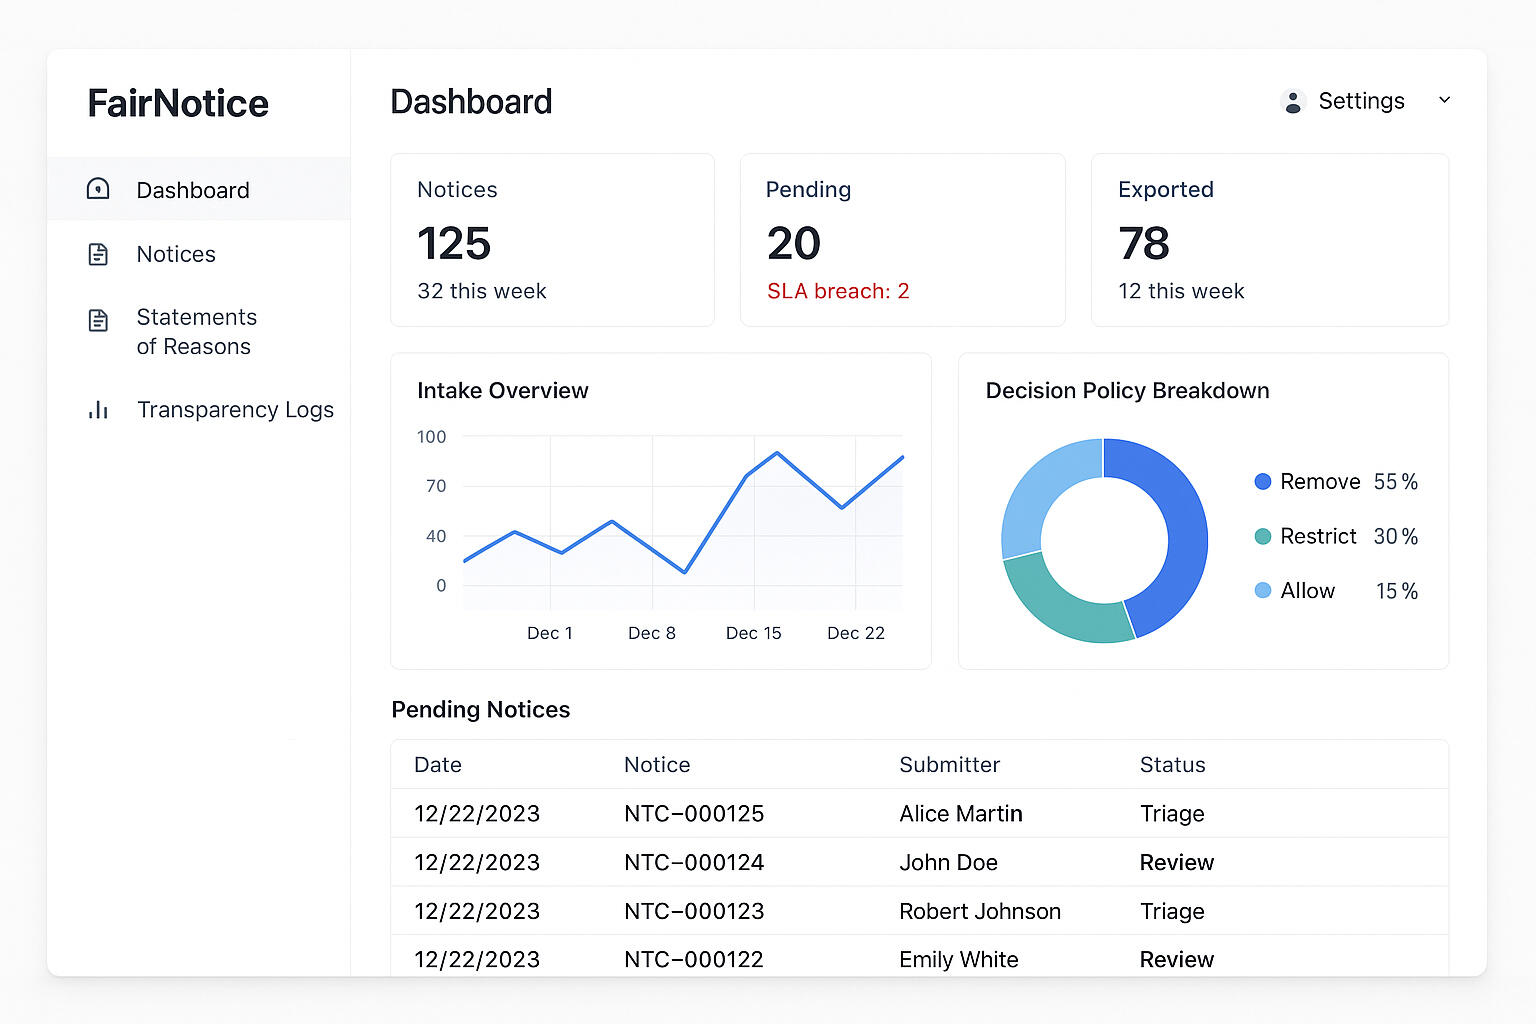The width and height of the screenshot is (1536, 1024).
Task: Click the Statements of Reasons document icon
Action: [98, 320]
